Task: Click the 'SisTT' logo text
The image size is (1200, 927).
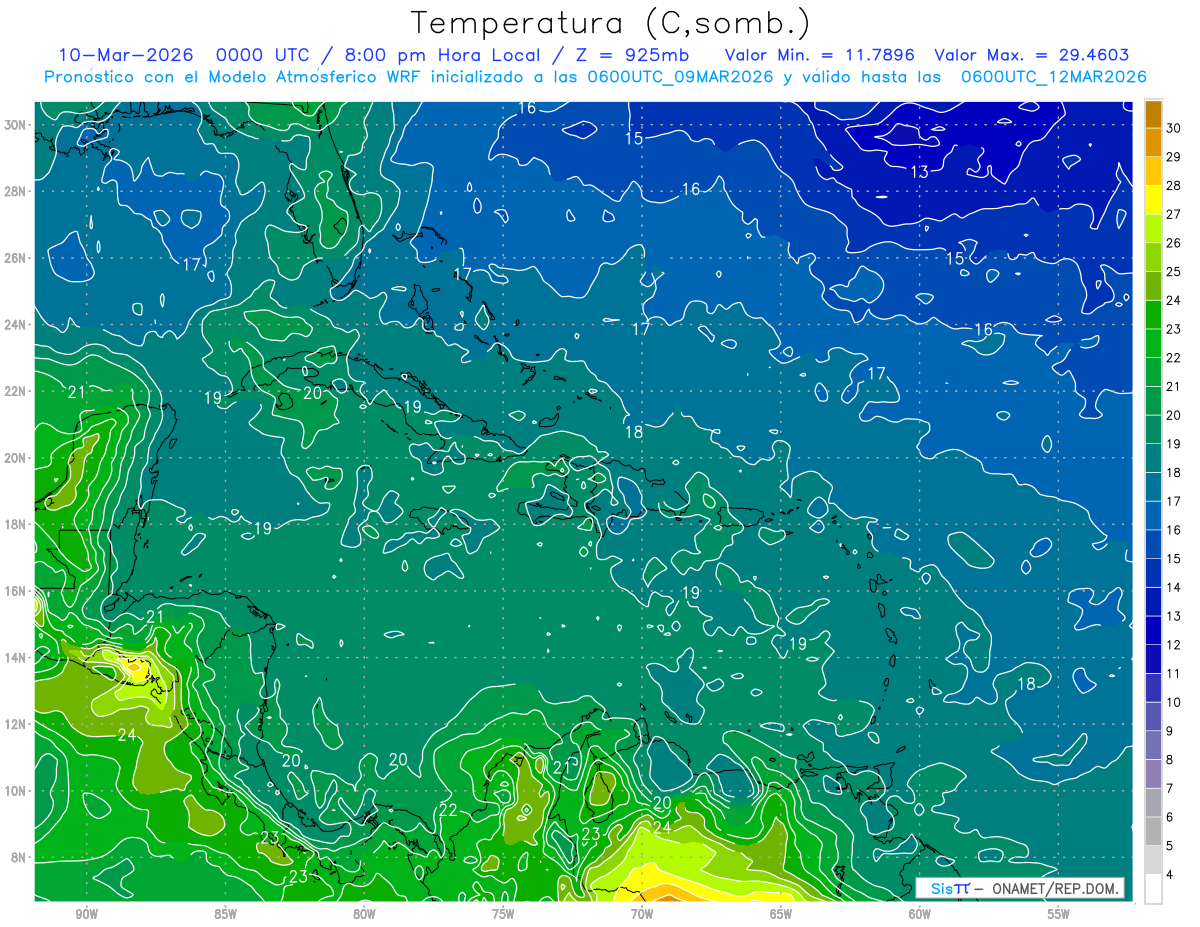Action: point(950,888)
